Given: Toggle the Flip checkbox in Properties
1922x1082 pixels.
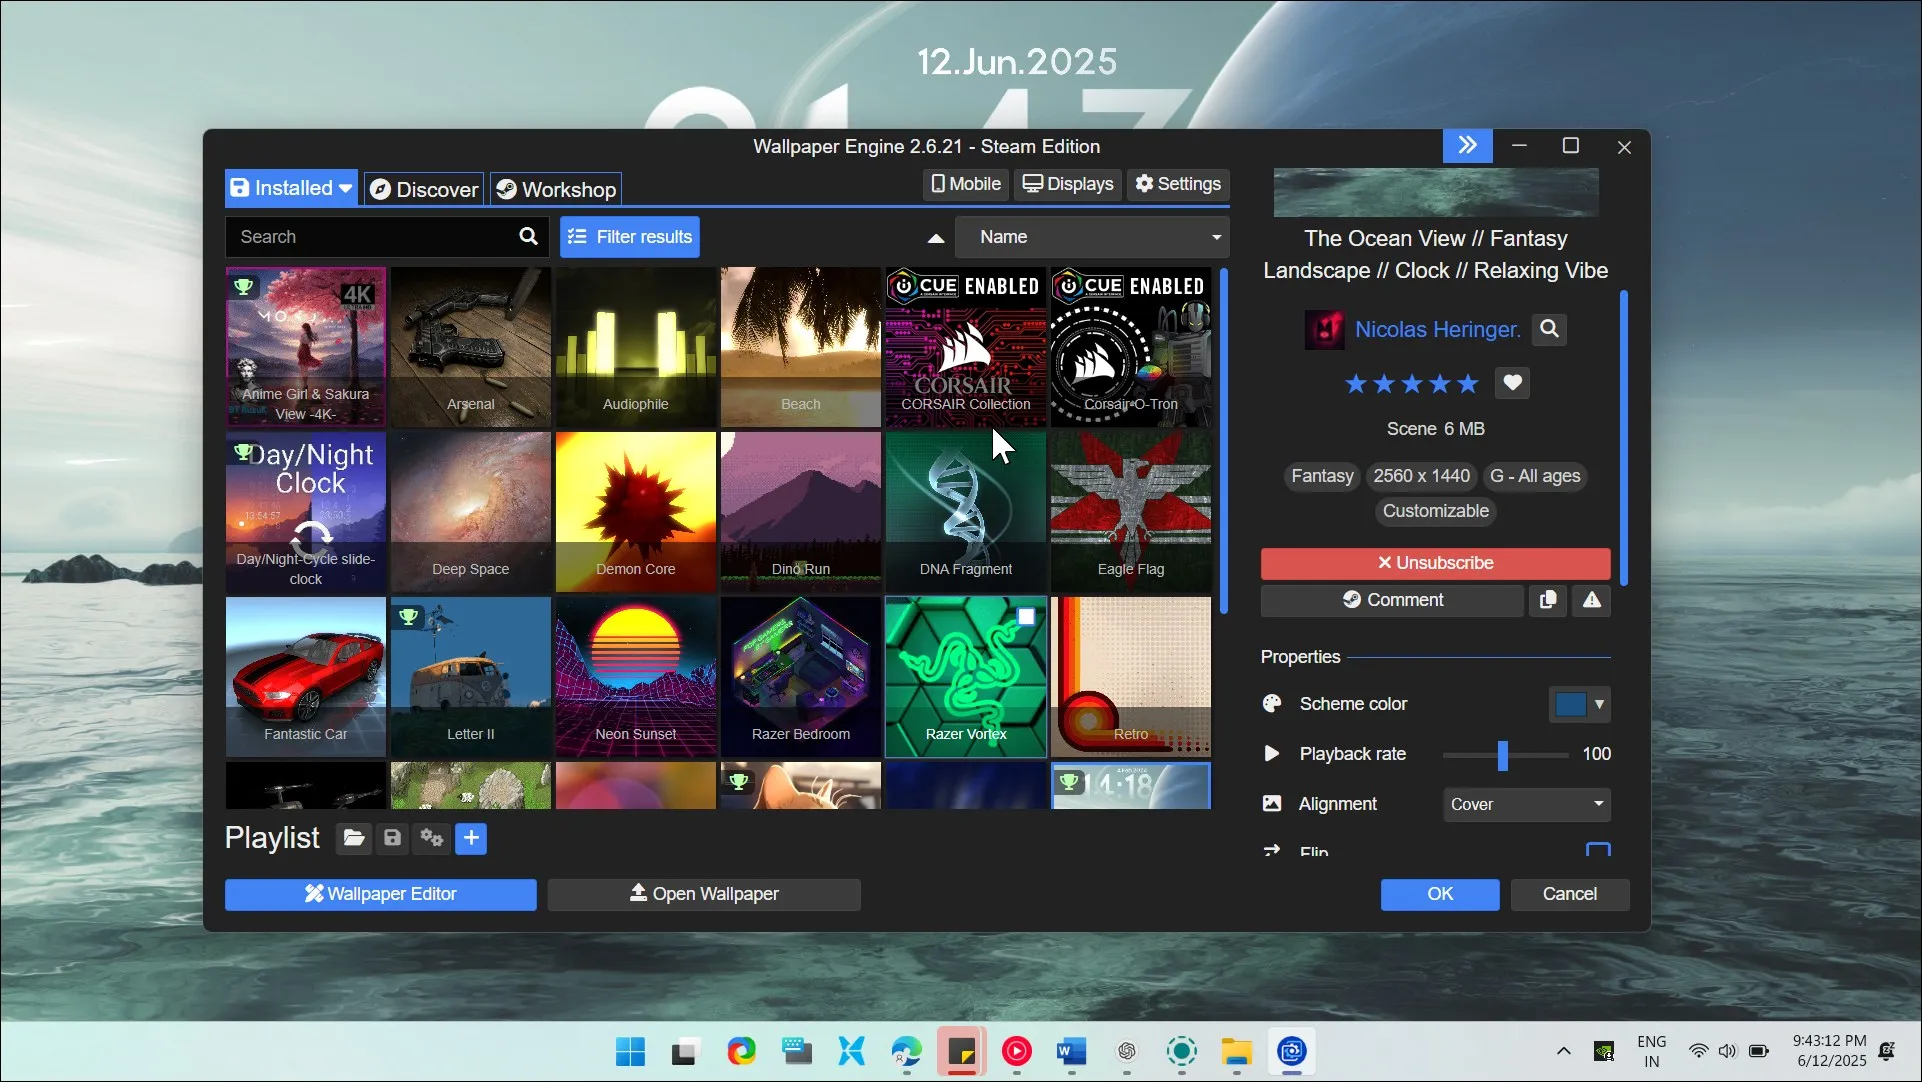Looking at the screenshot, I should click(1597, 849).
